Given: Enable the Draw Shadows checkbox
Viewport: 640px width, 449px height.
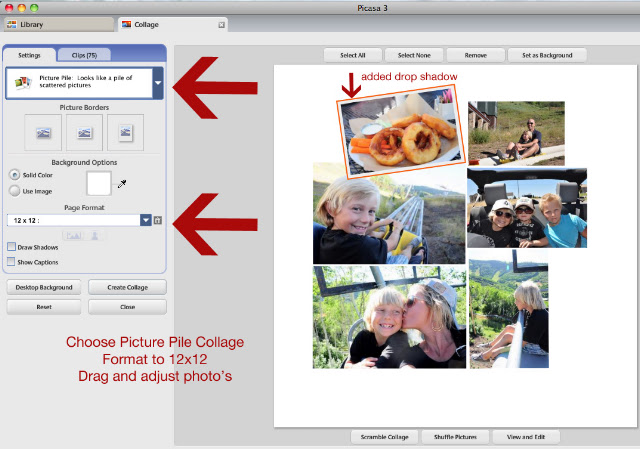Looking at the screenshot, I should [x=11, y=247].
